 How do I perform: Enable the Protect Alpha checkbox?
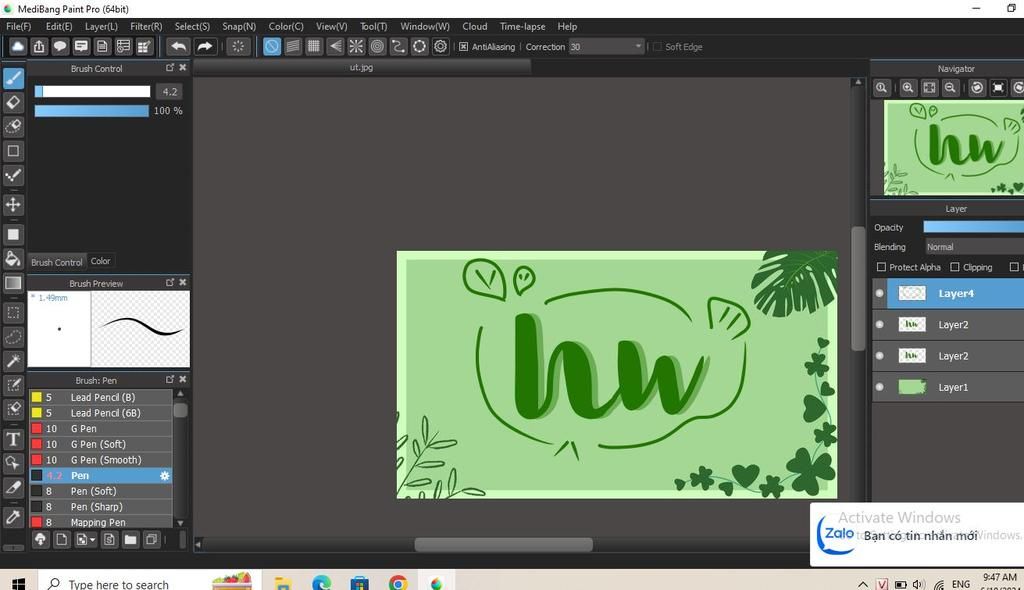point(882,267)
